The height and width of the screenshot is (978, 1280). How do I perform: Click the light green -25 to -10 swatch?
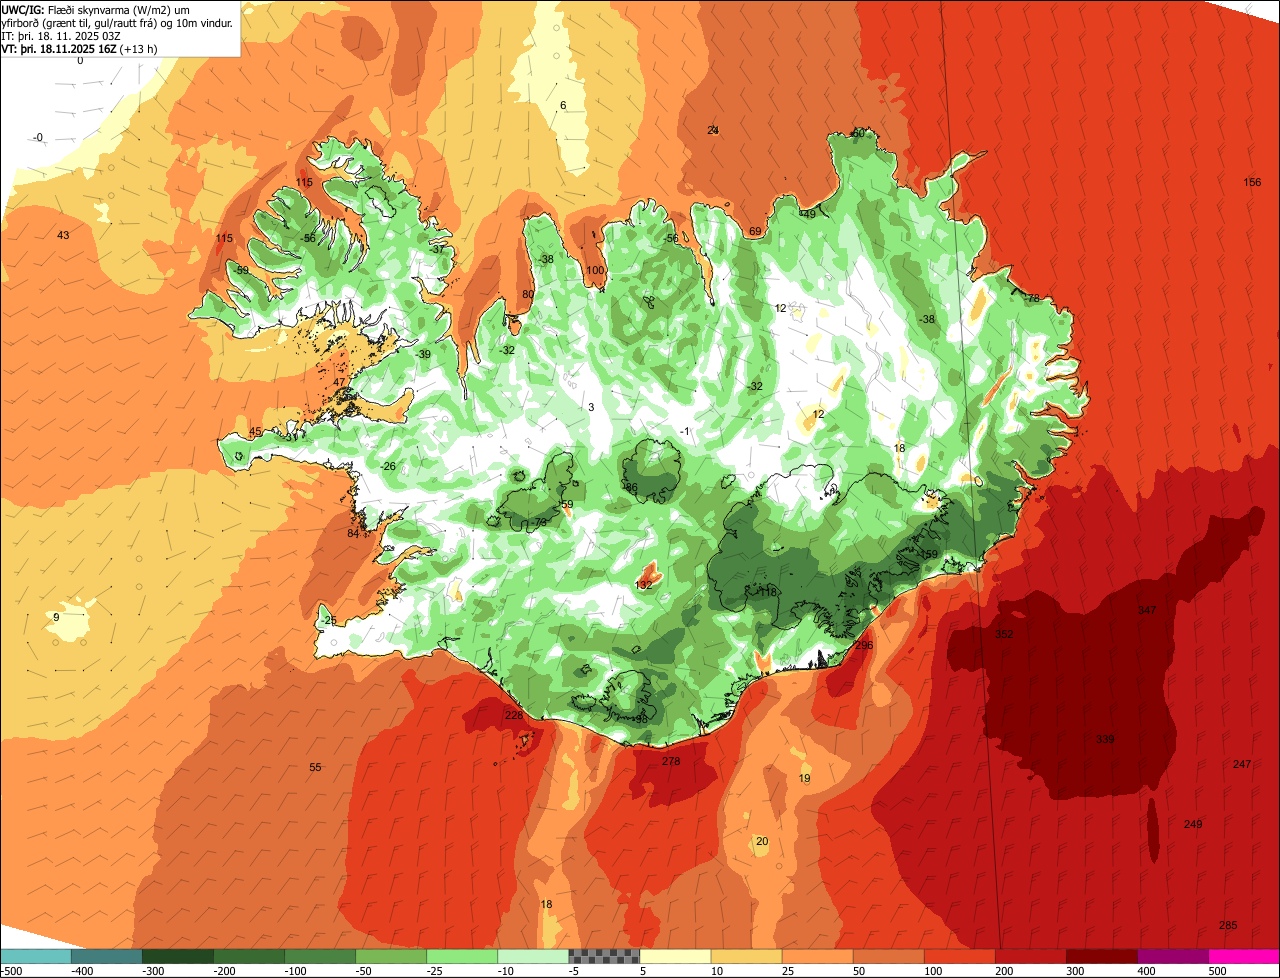click(461, 955)
